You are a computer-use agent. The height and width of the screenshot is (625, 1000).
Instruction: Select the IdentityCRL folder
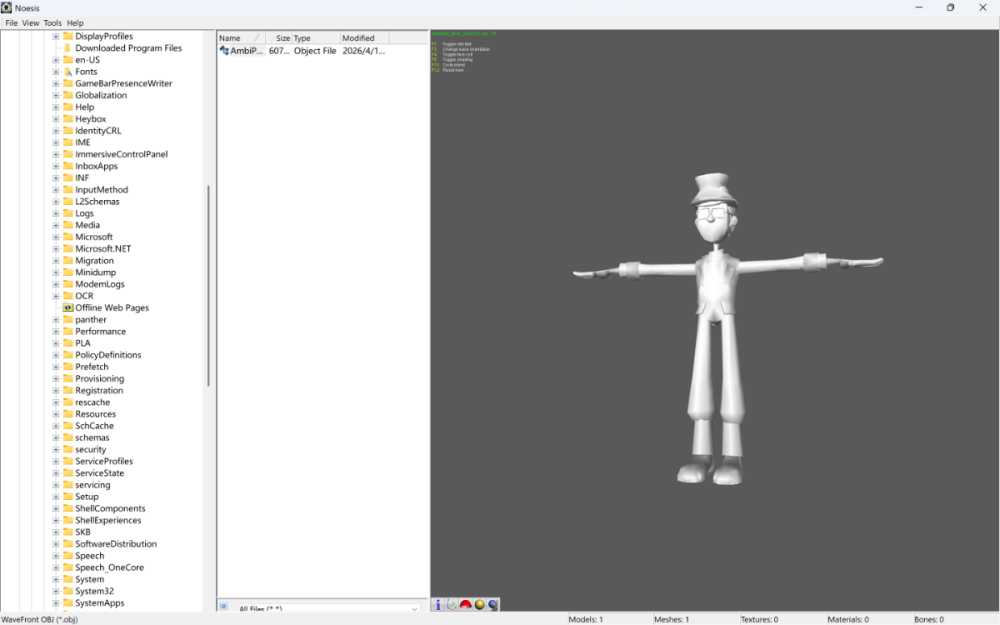coord(98,131)
